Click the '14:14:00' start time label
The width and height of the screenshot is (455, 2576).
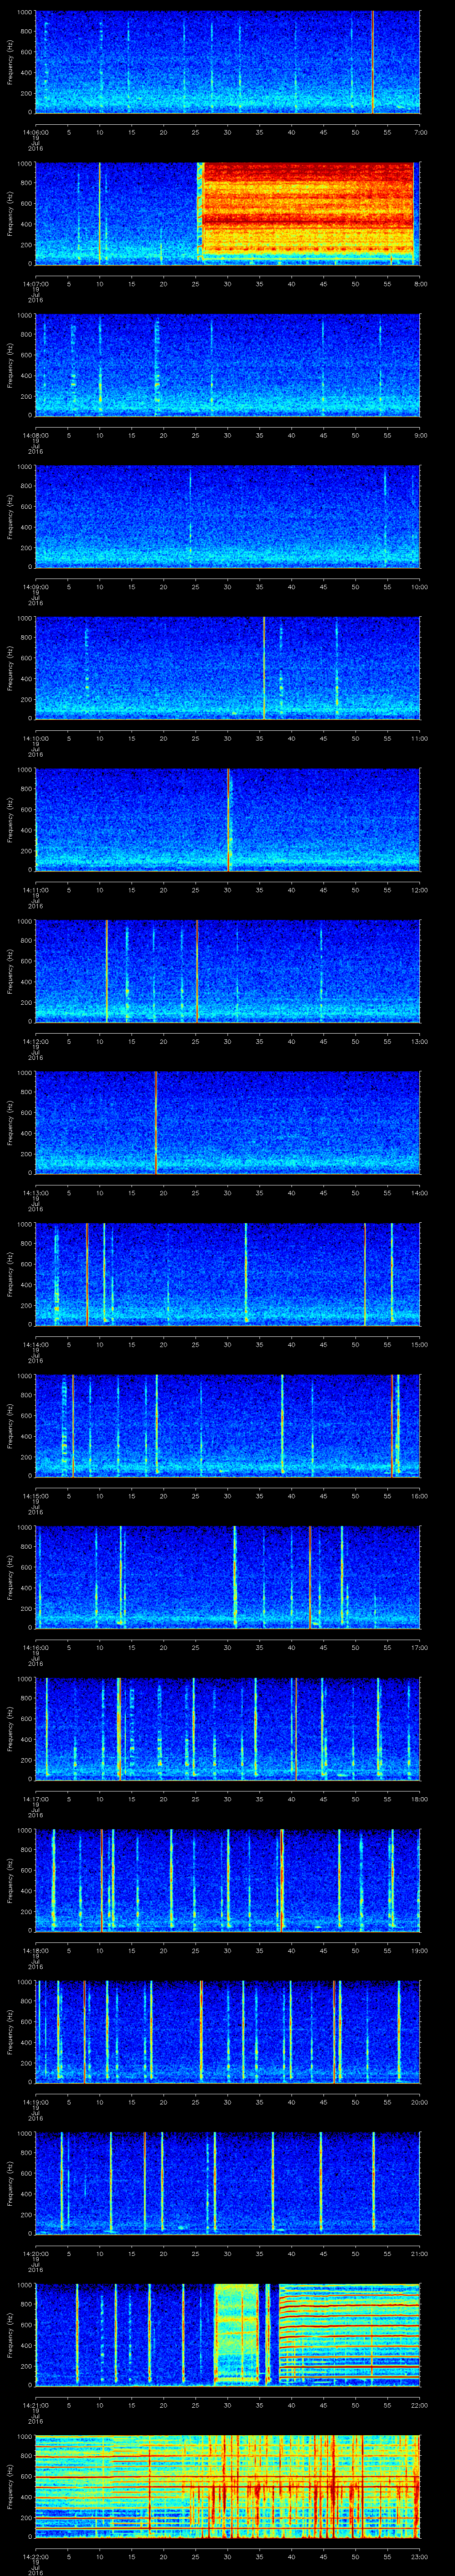[x=36, y=1344]
